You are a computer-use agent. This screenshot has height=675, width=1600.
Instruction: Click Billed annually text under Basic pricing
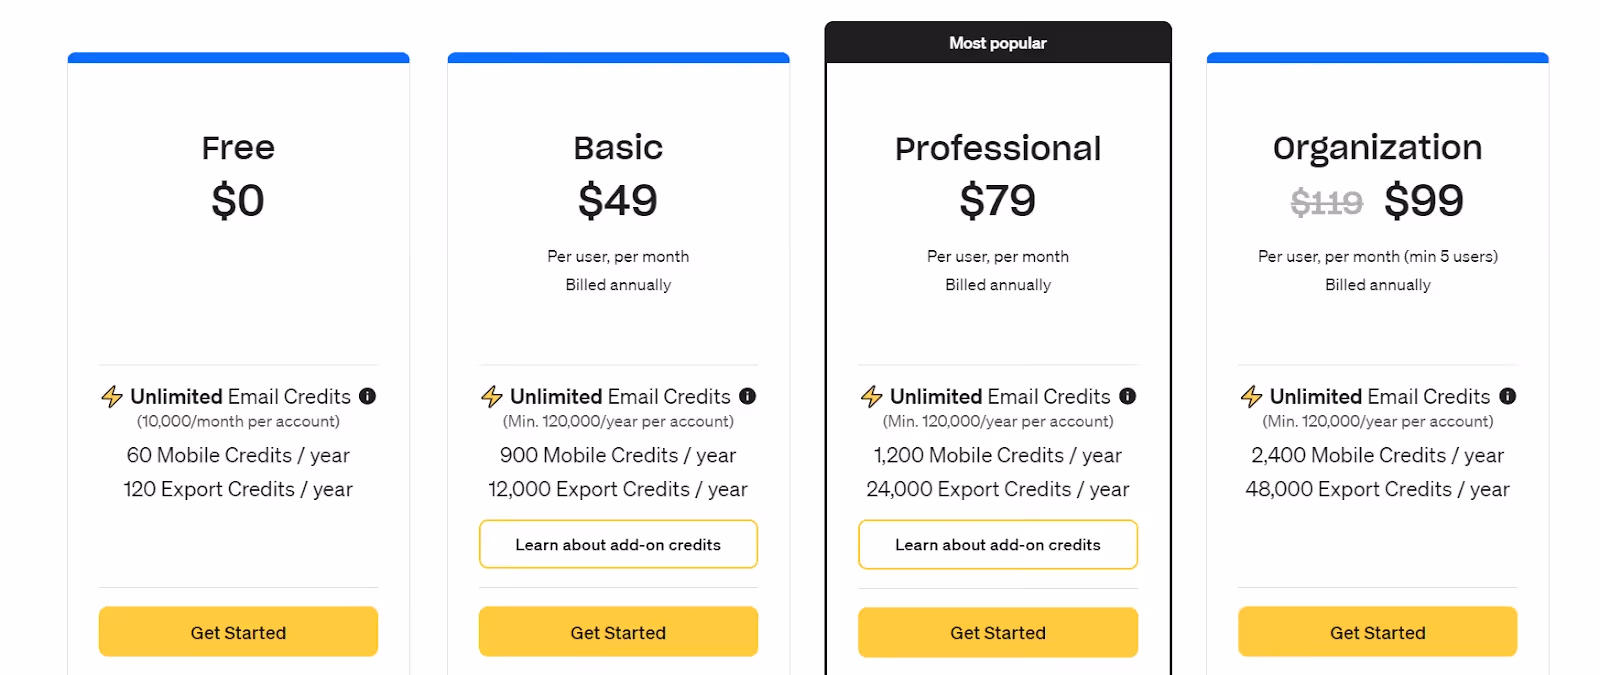(618, 284)
